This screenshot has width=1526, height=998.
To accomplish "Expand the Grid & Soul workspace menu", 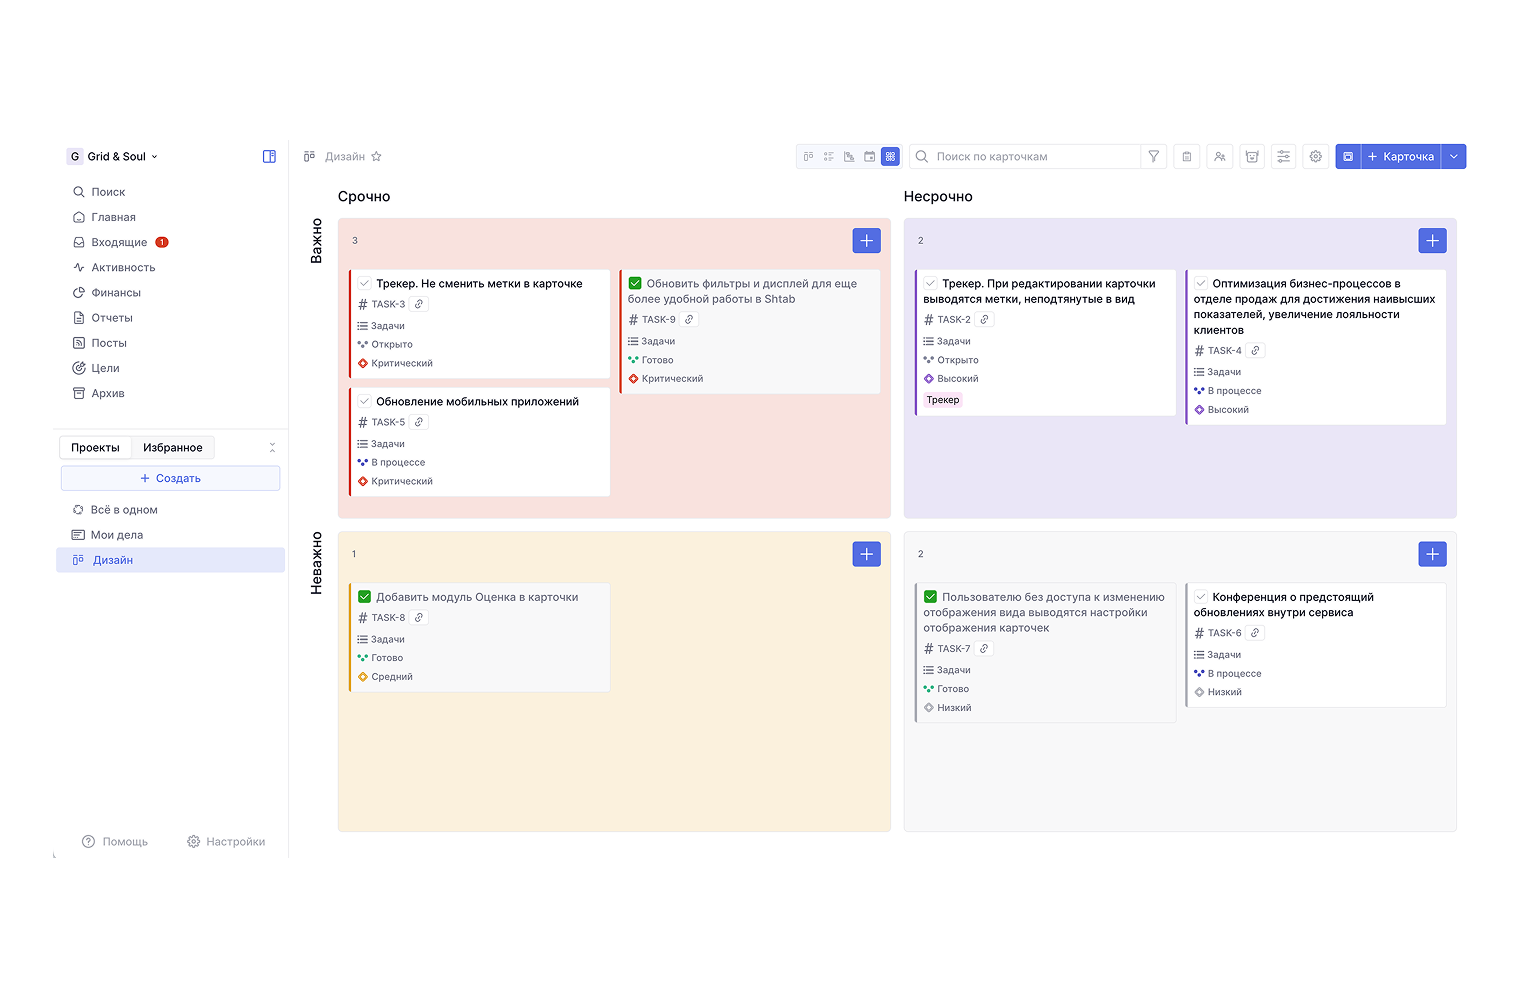I will 113,157.
